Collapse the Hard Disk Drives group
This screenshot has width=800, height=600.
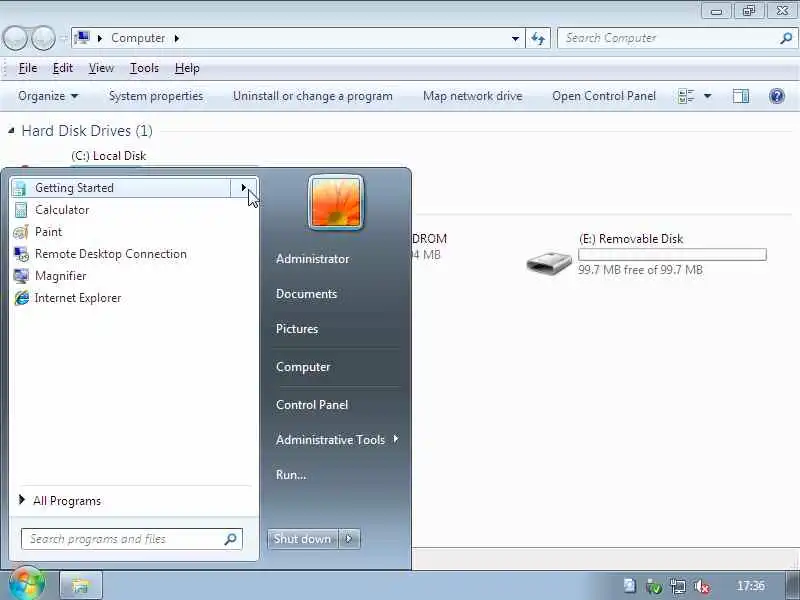point(11,131)
